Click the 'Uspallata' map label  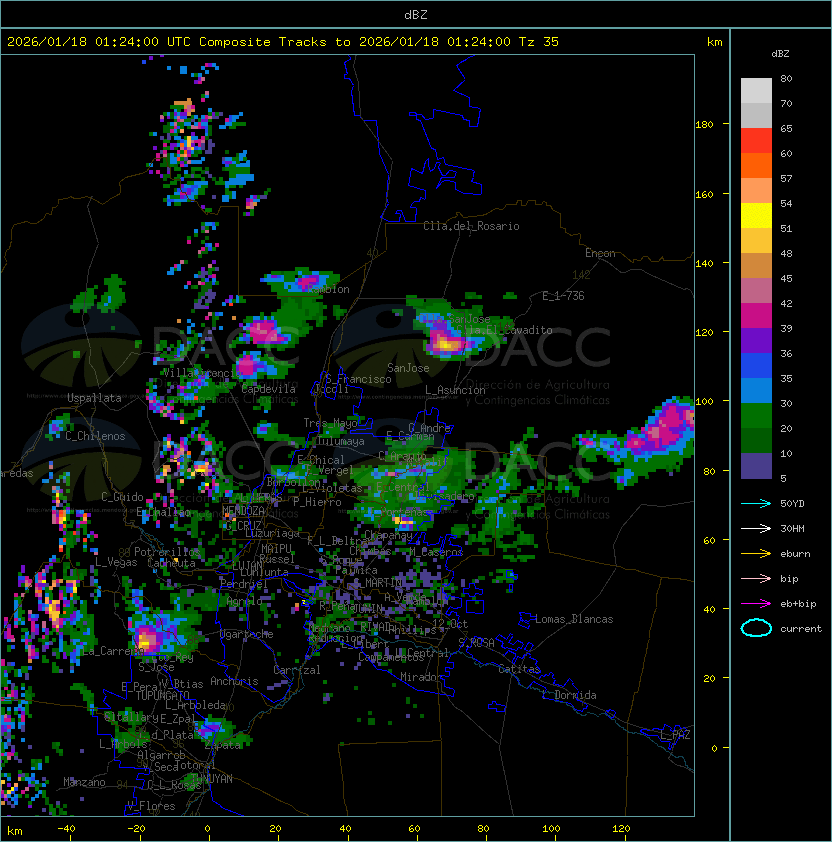tap(95, 398)
